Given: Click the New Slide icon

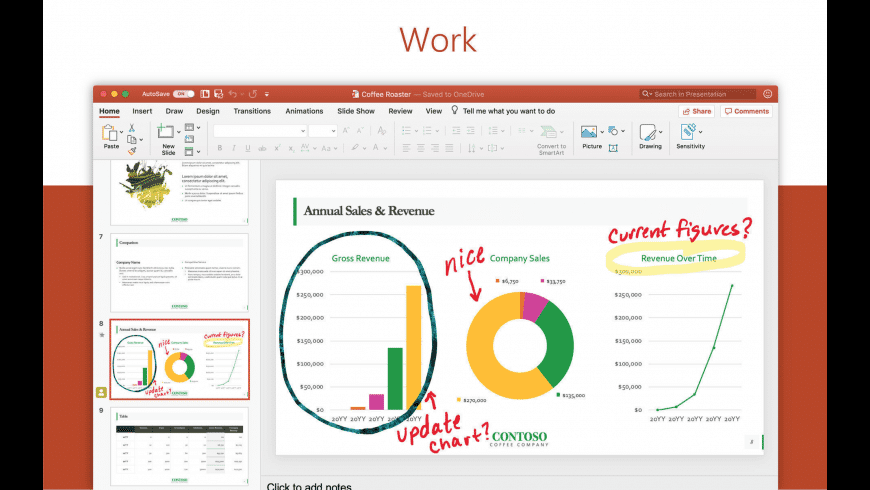Looking at the screenshot, I should click(165, 132).
